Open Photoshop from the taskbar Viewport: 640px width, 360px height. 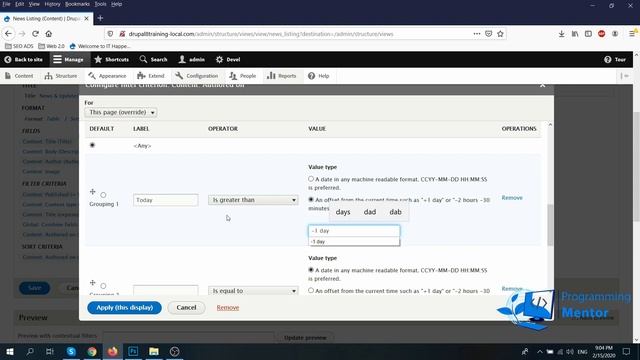pos(133,351)
